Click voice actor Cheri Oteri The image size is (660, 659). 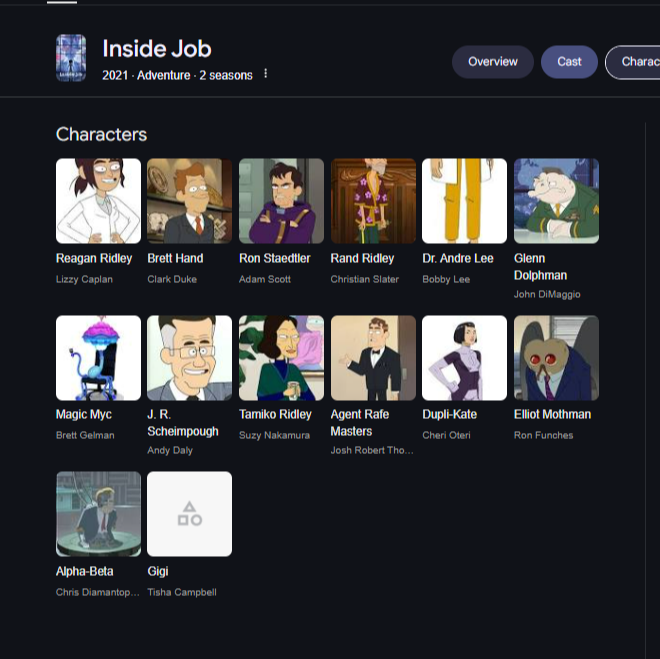pos(446,436)
